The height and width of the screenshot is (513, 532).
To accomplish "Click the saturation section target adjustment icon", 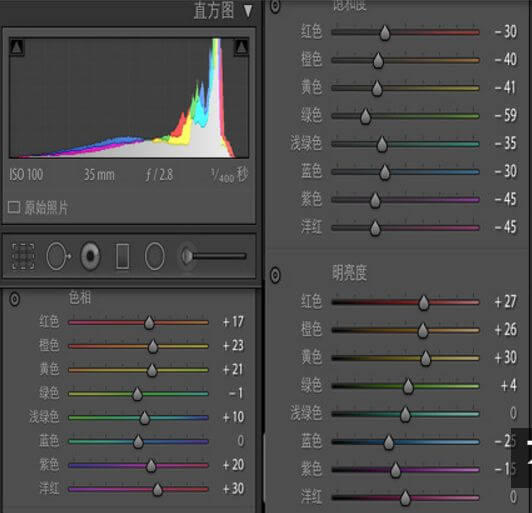I will click(x=275, y=5).
